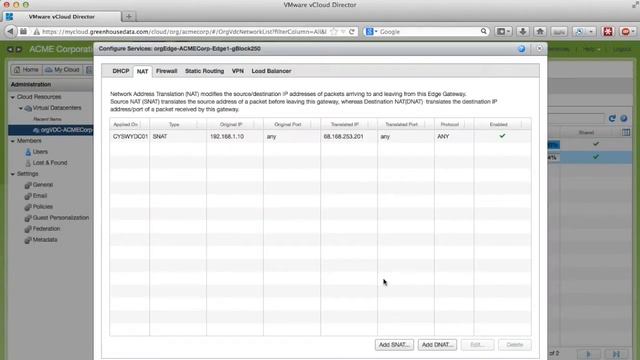Select the NAT tab

pyautogui.click(x=142, y=71)
